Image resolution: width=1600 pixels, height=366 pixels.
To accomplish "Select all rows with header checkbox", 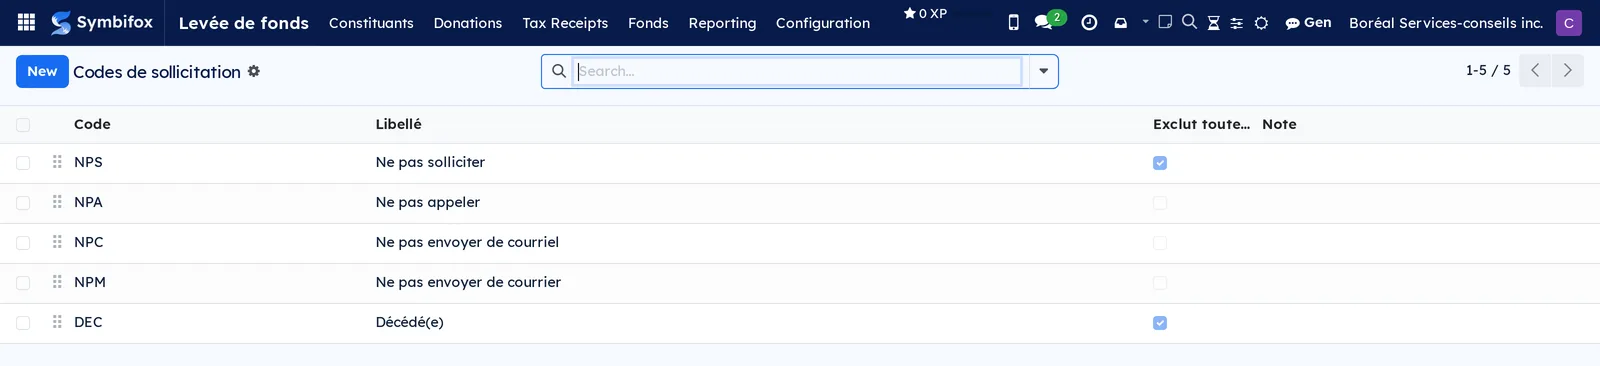I will [23, 125].
